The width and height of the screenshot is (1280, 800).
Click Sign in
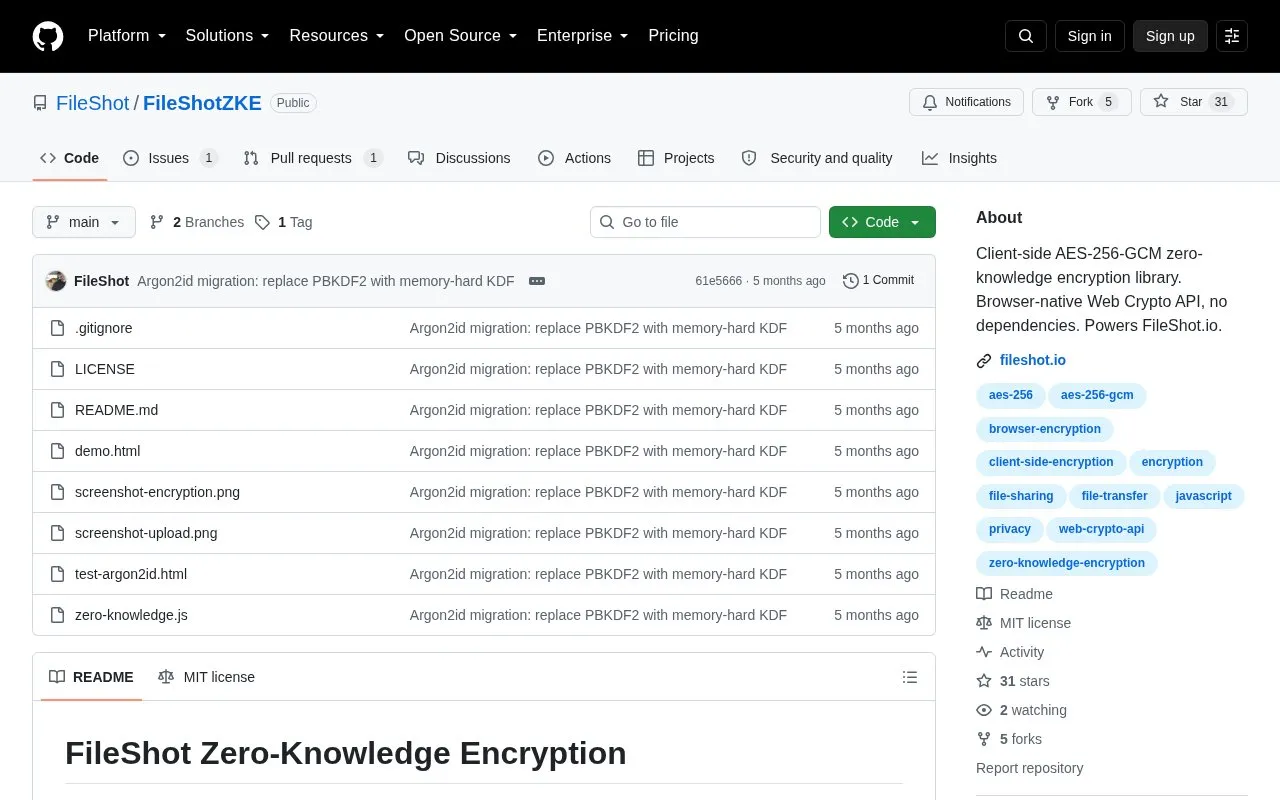tap(1089, 36)
